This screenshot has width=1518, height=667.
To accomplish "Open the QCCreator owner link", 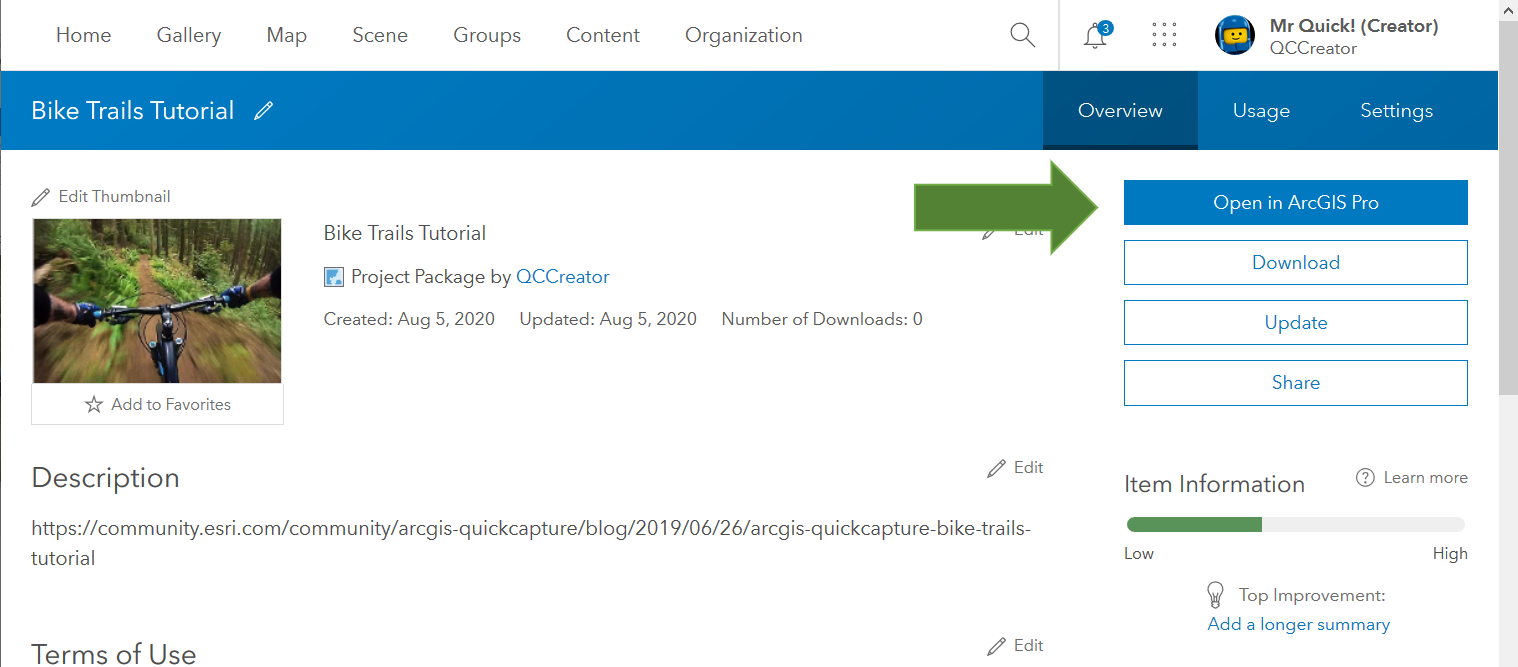I will tap(562, 277).
